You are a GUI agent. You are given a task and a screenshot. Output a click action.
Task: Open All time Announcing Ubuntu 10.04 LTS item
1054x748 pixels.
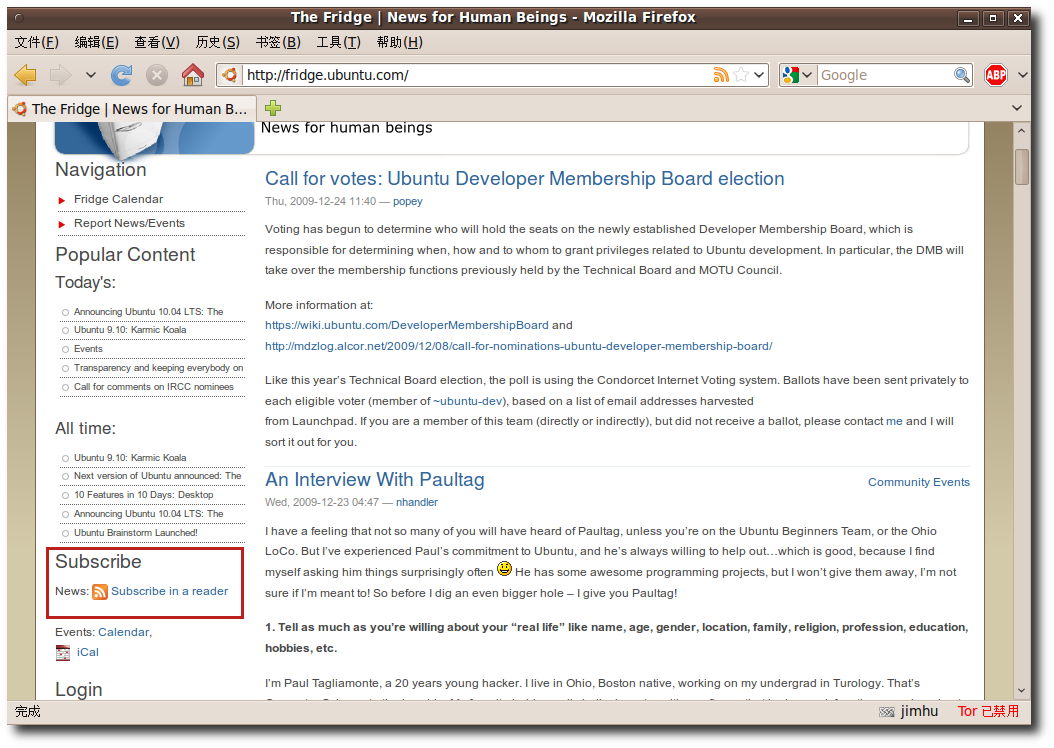[x=149, y=513]
